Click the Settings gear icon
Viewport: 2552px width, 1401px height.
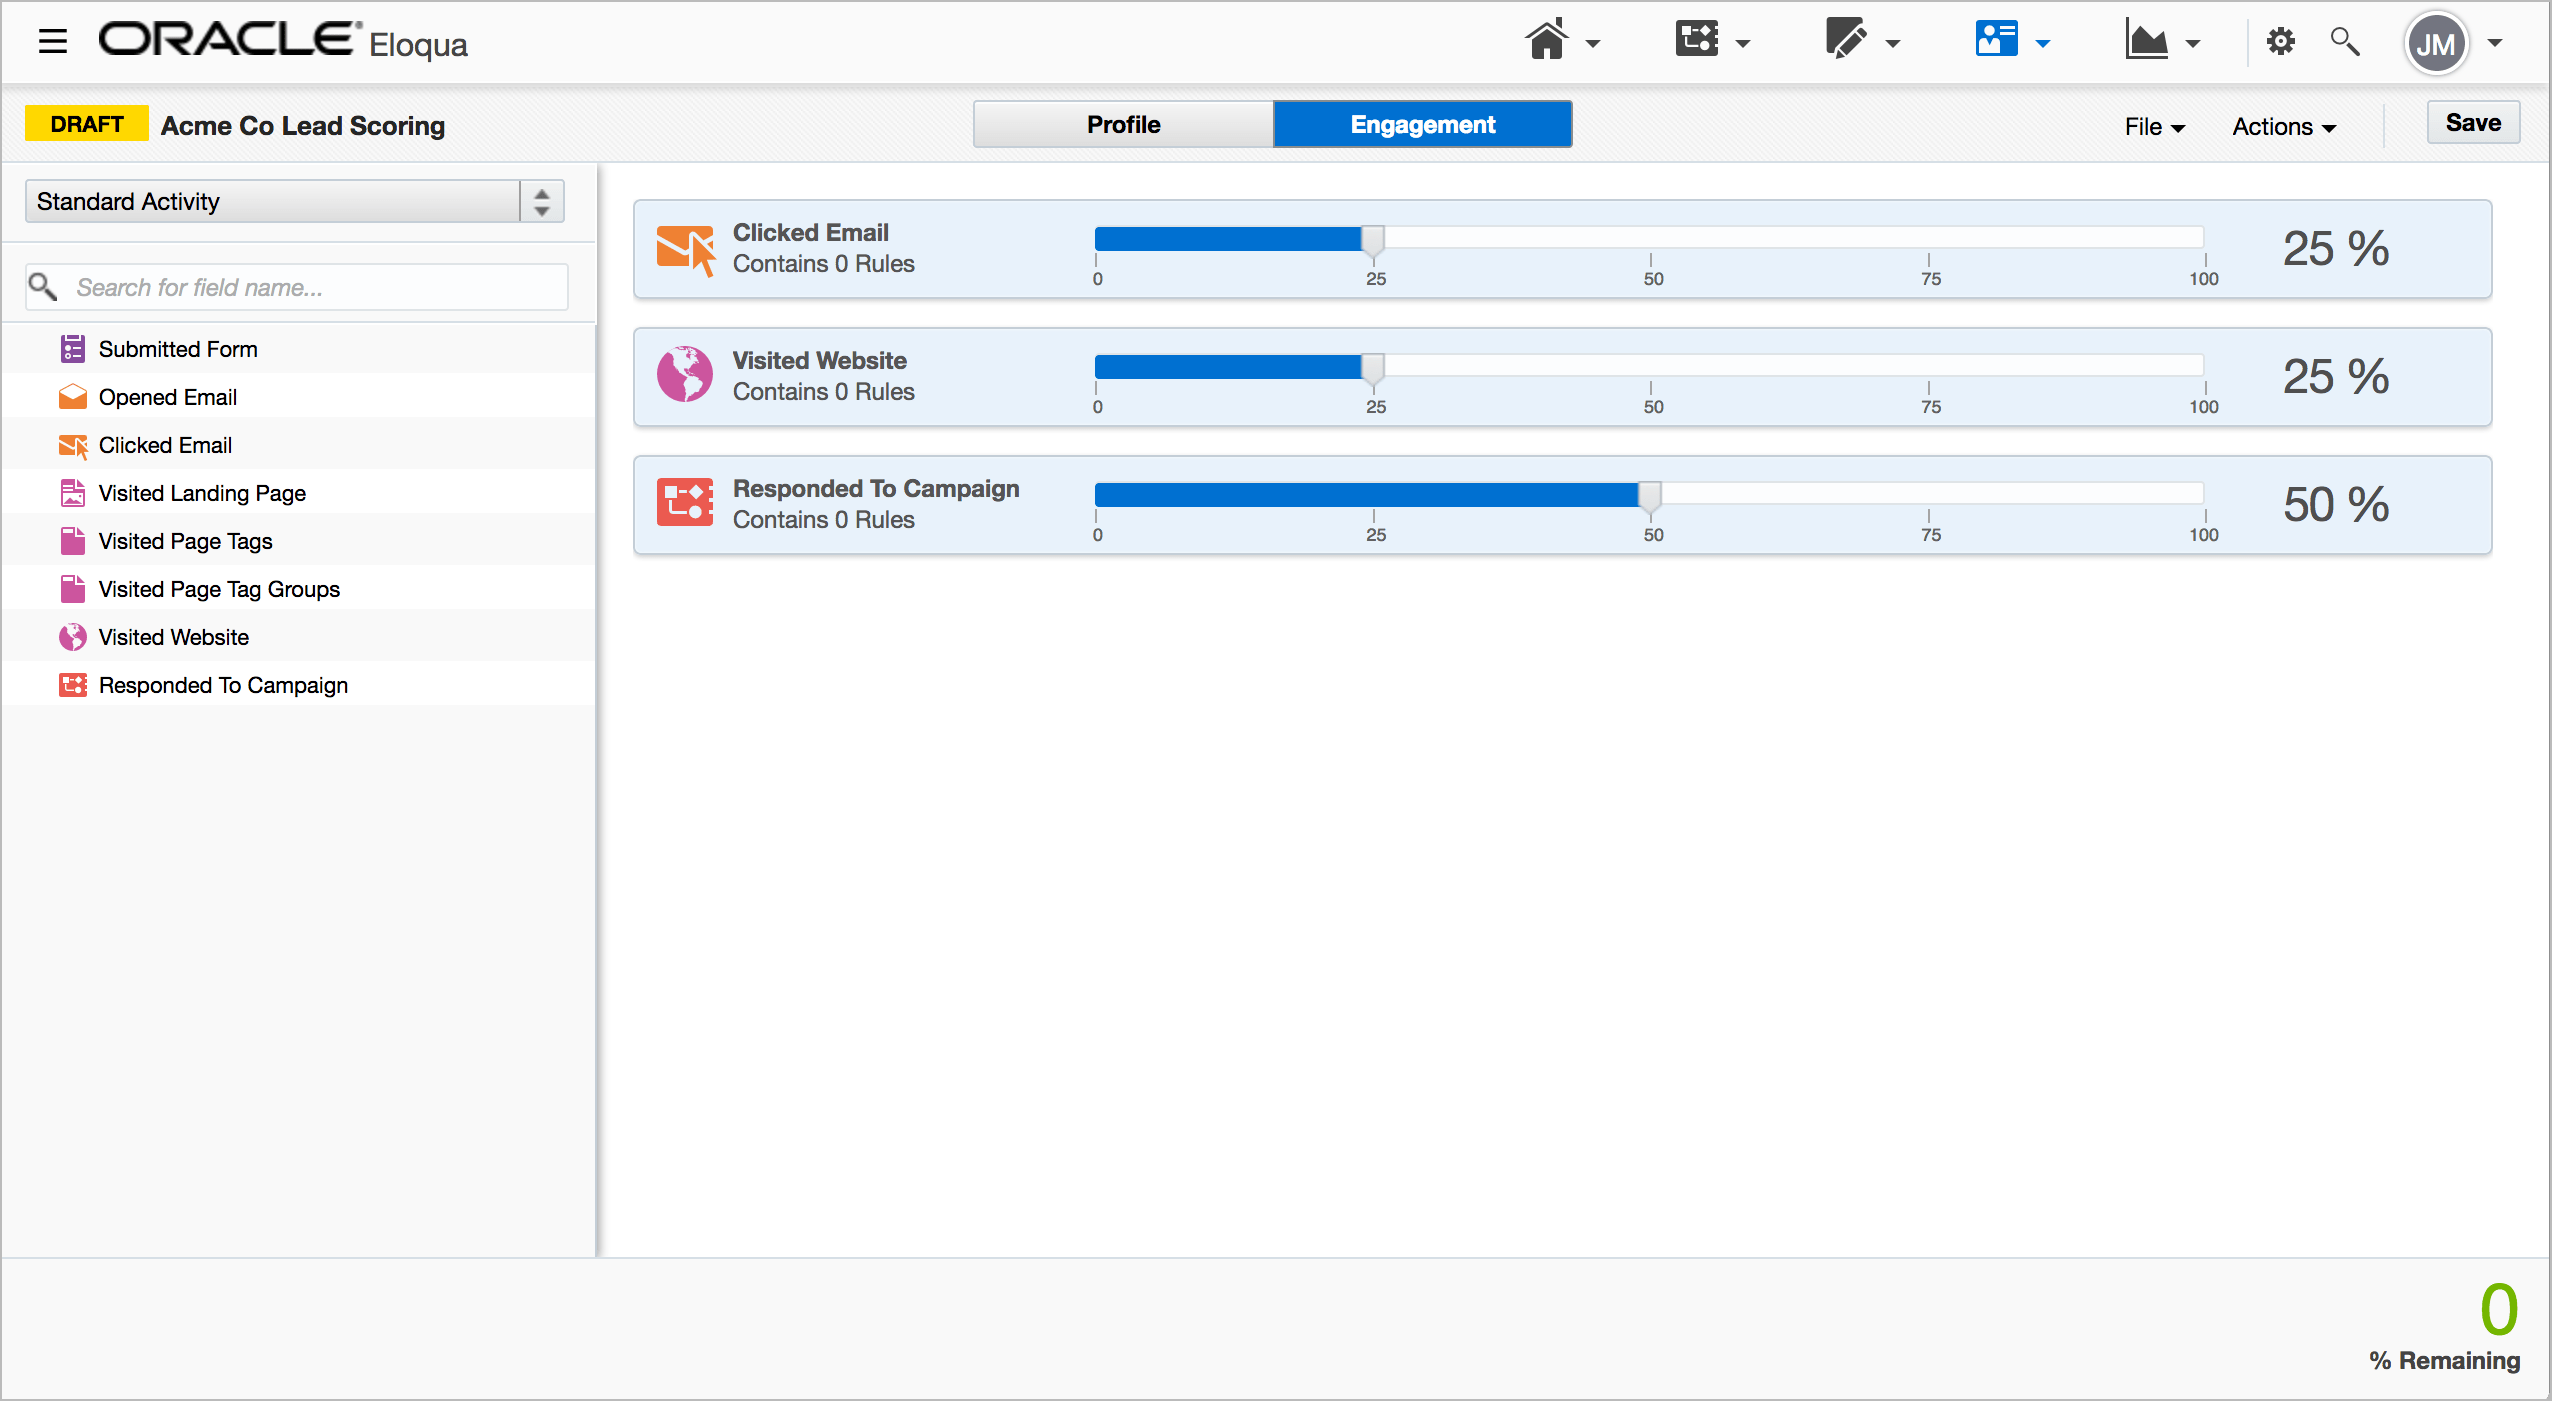click(x=2281, y=42)
